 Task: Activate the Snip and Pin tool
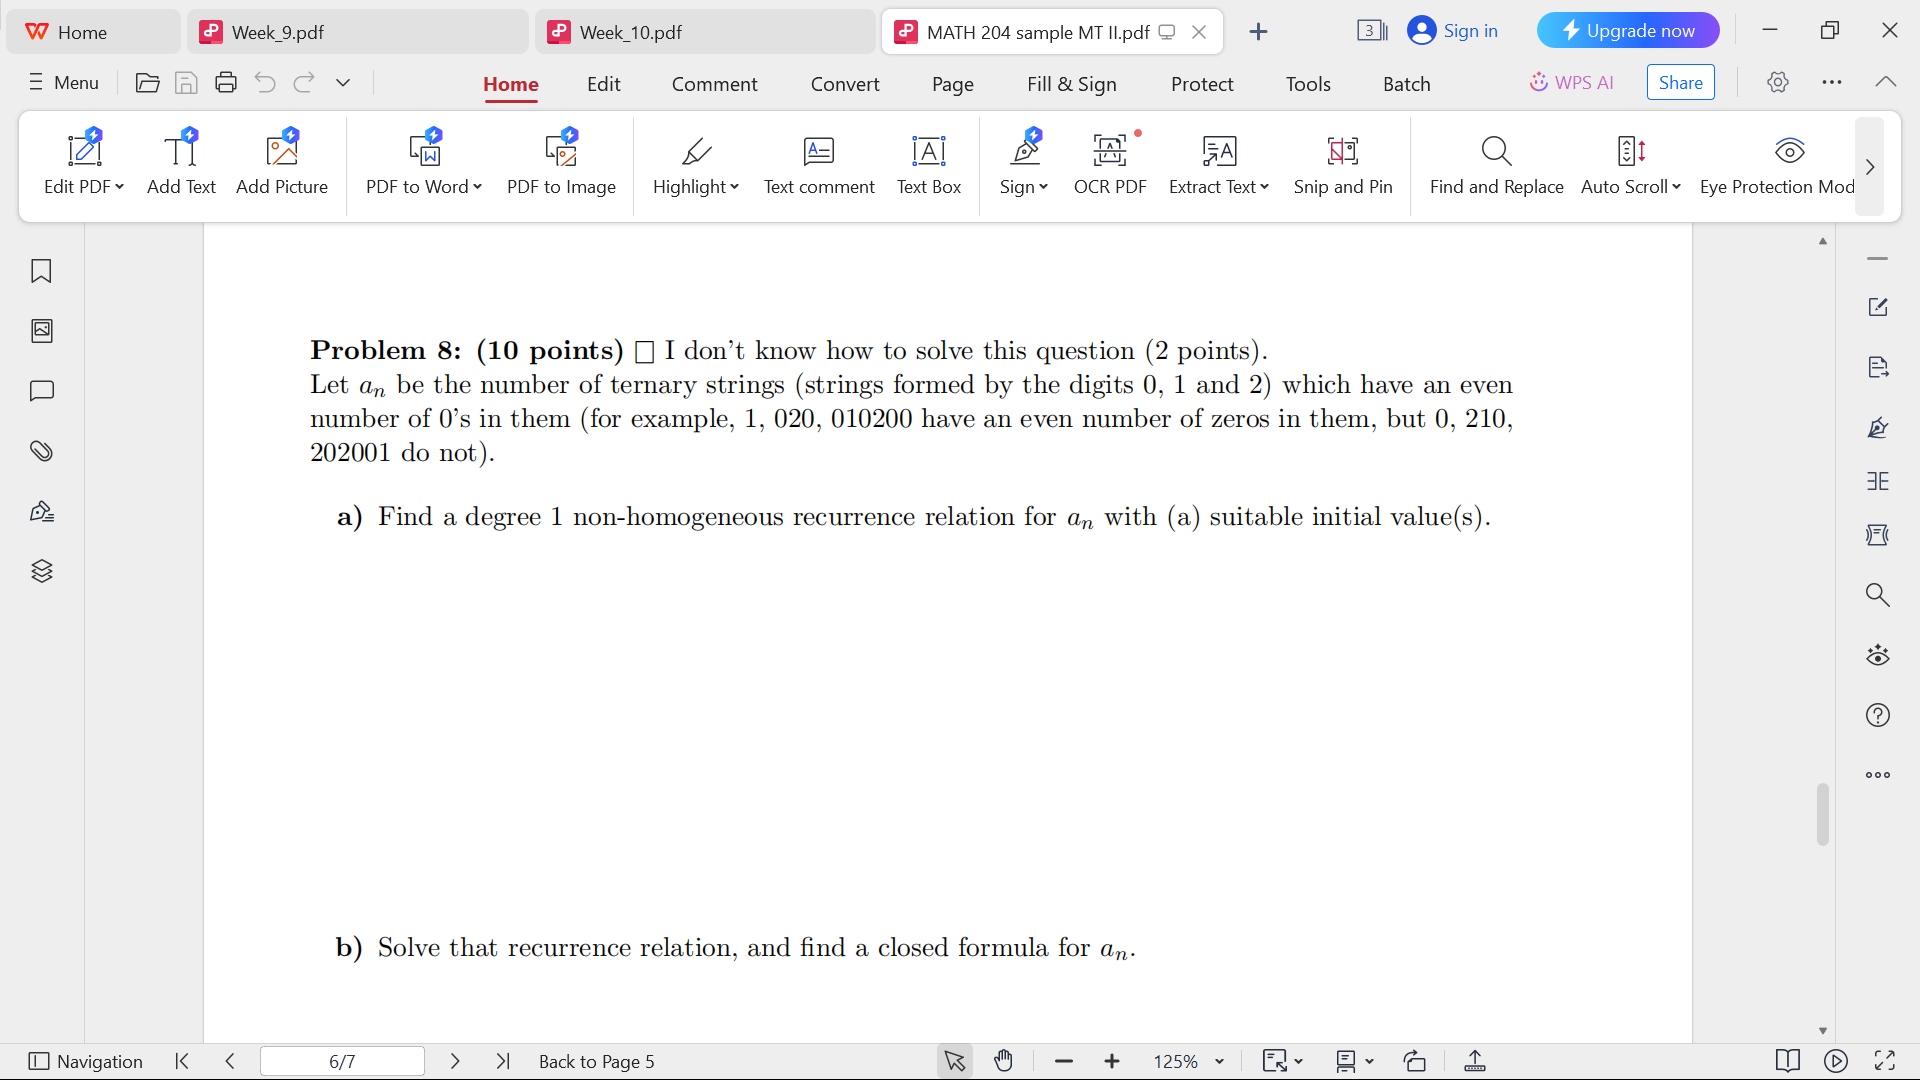coord(1342,165)
